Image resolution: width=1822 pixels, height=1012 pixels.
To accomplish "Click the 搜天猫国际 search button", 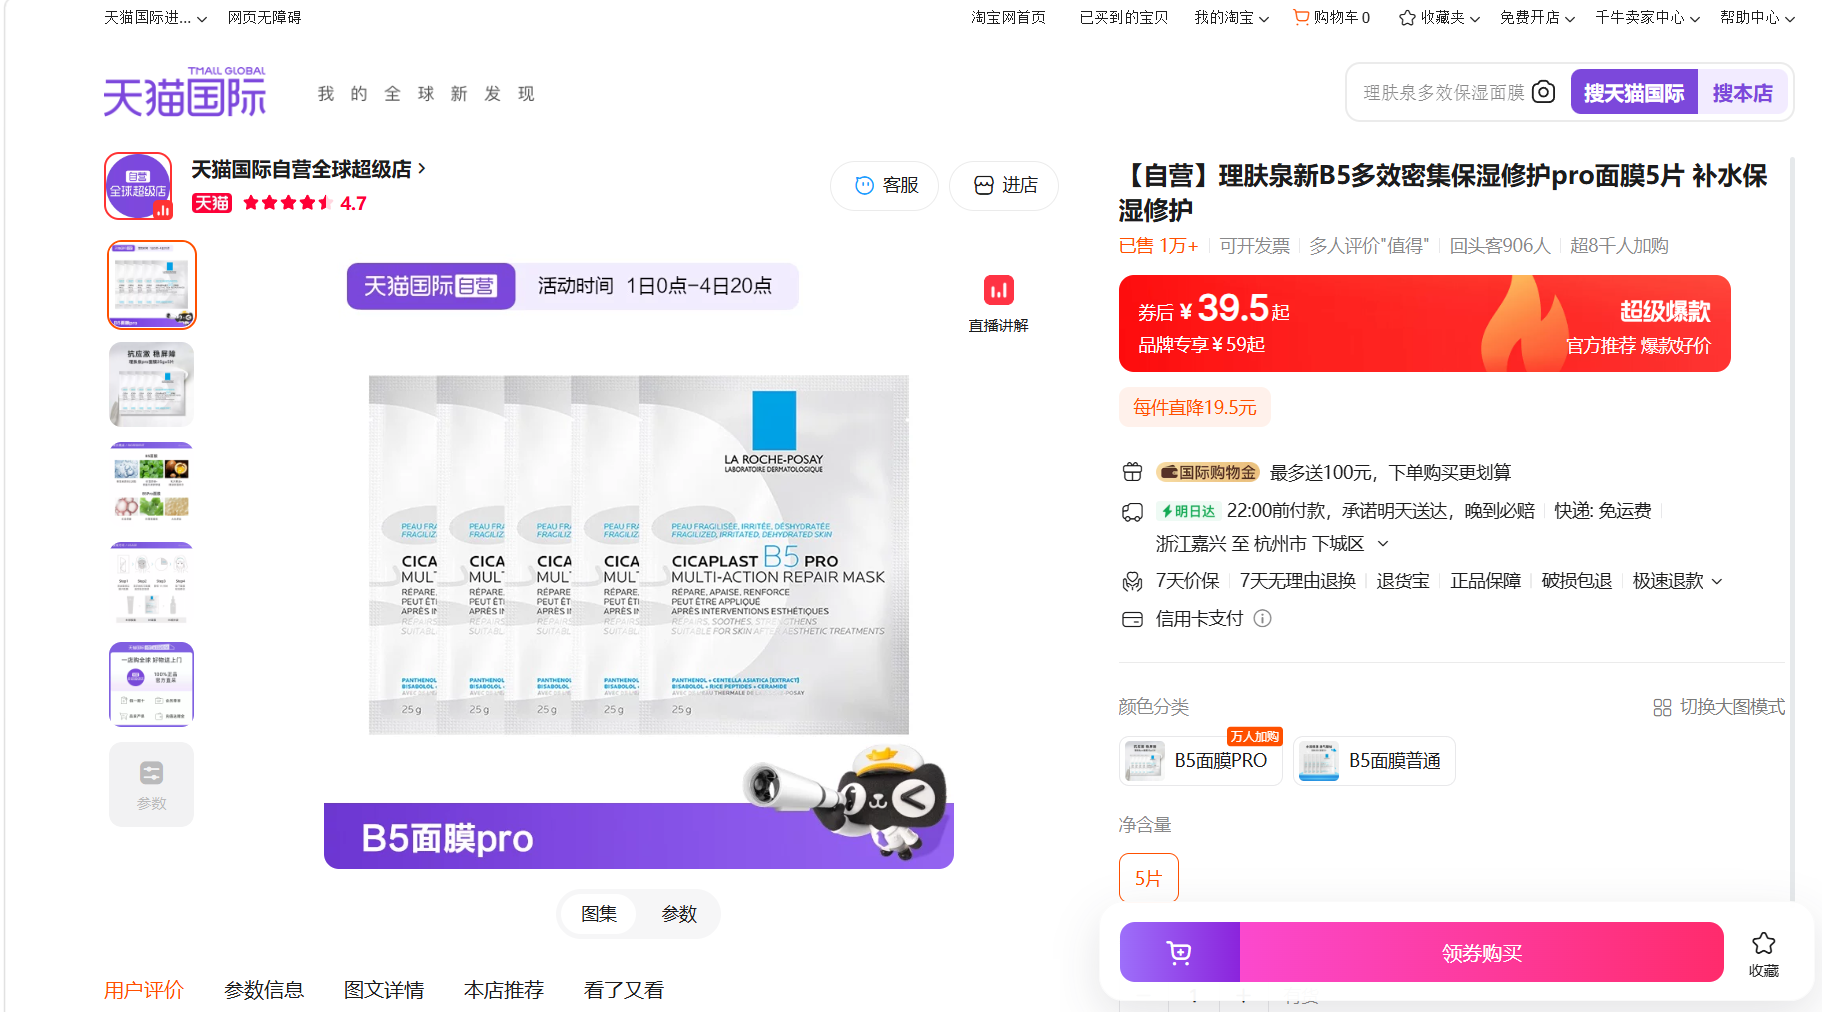I will click(x=1634, y=92).
